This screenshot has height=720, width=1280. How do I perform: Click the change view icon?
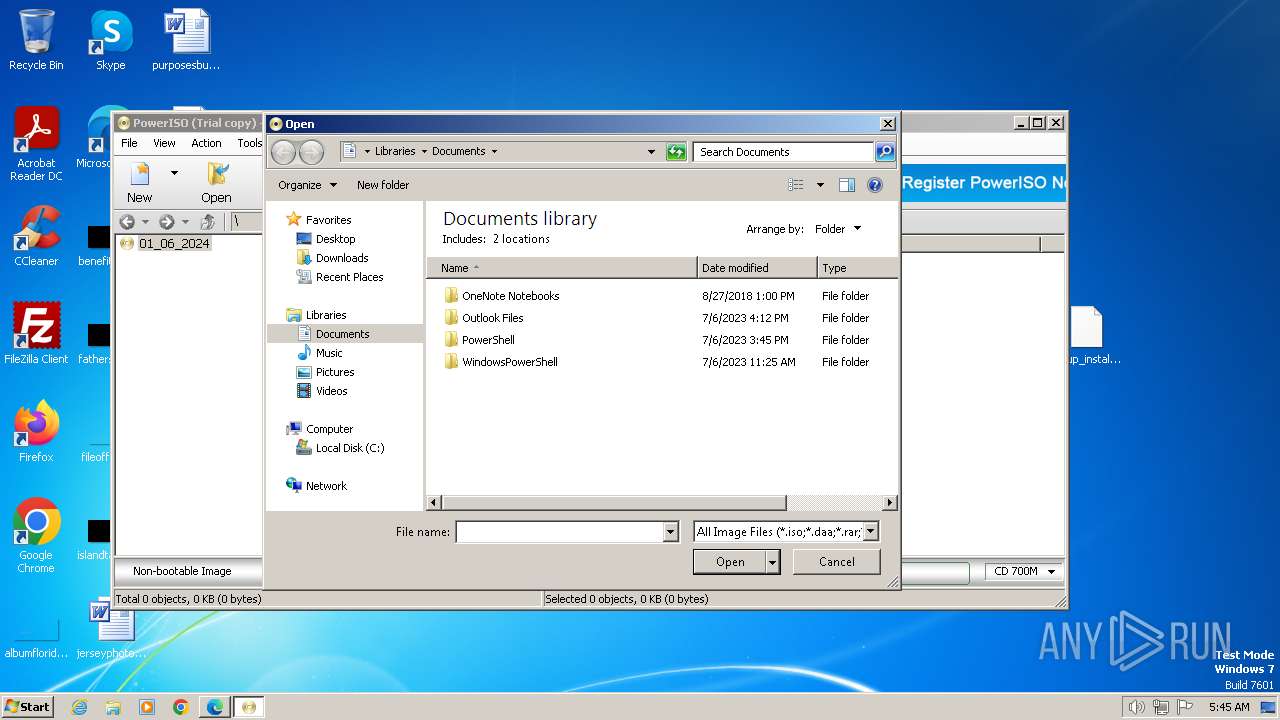pyautogui.click(x=796, y=185)
